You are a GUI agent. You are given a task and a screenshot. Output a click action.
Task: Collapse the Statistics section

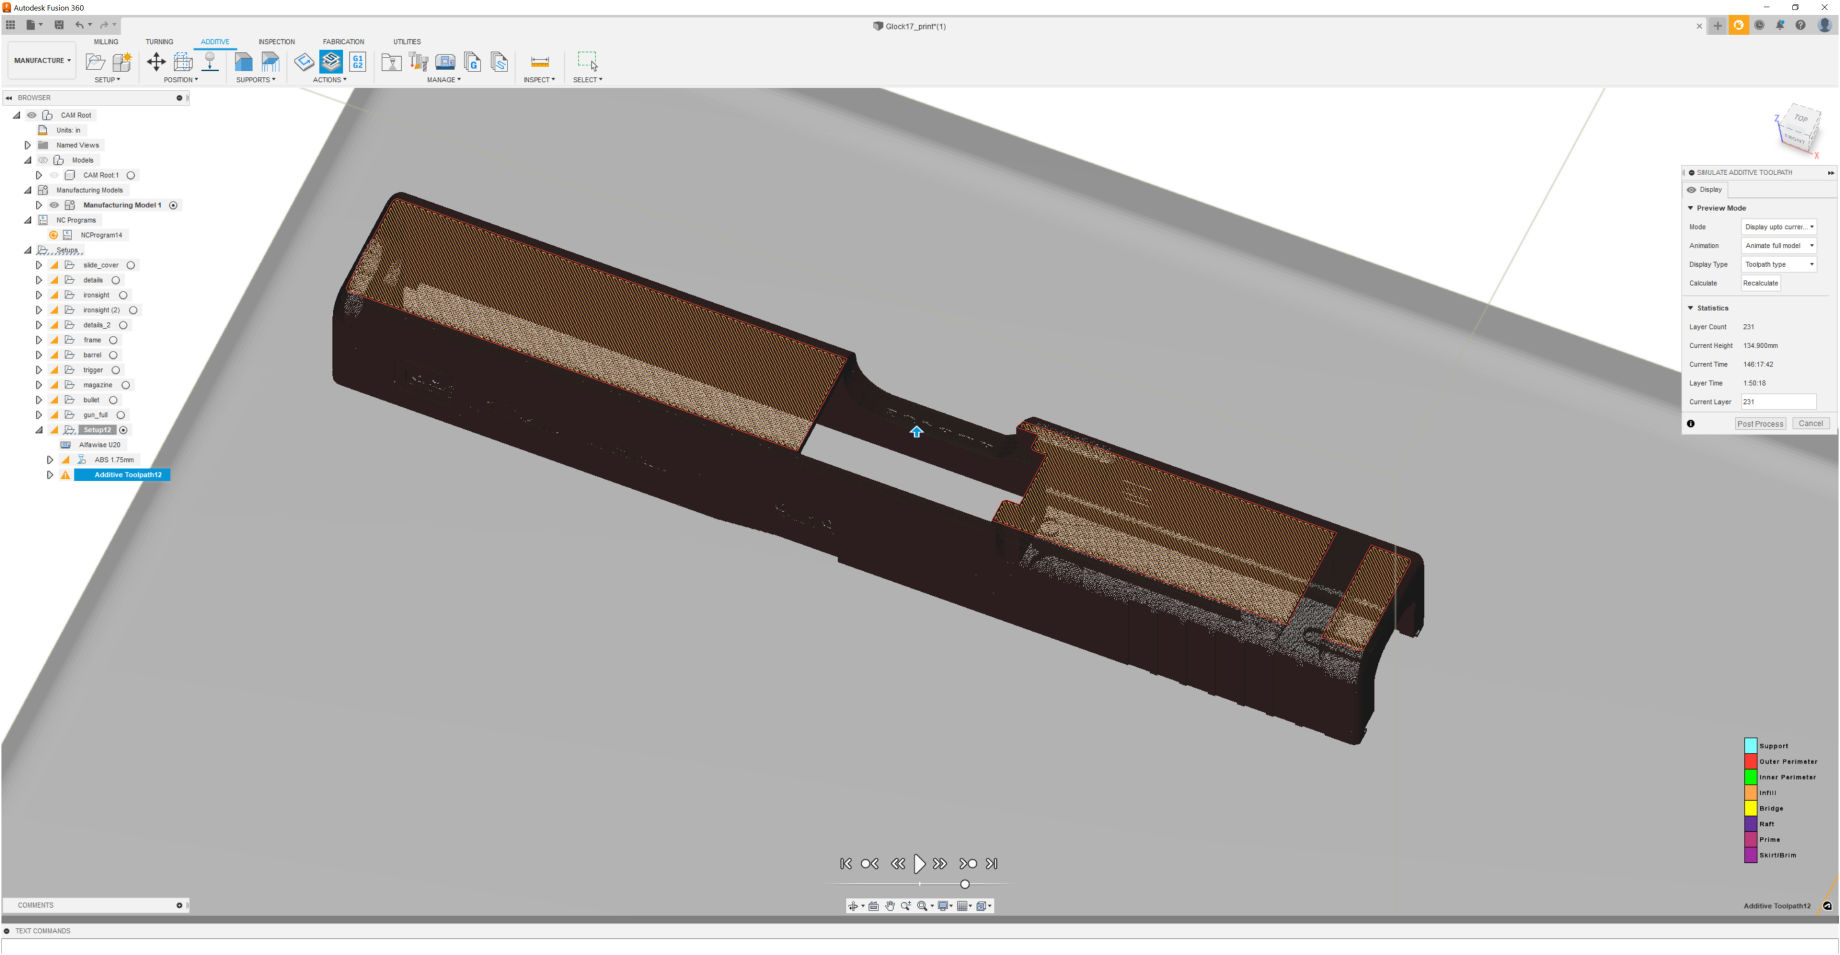(x=1691, y=308)
